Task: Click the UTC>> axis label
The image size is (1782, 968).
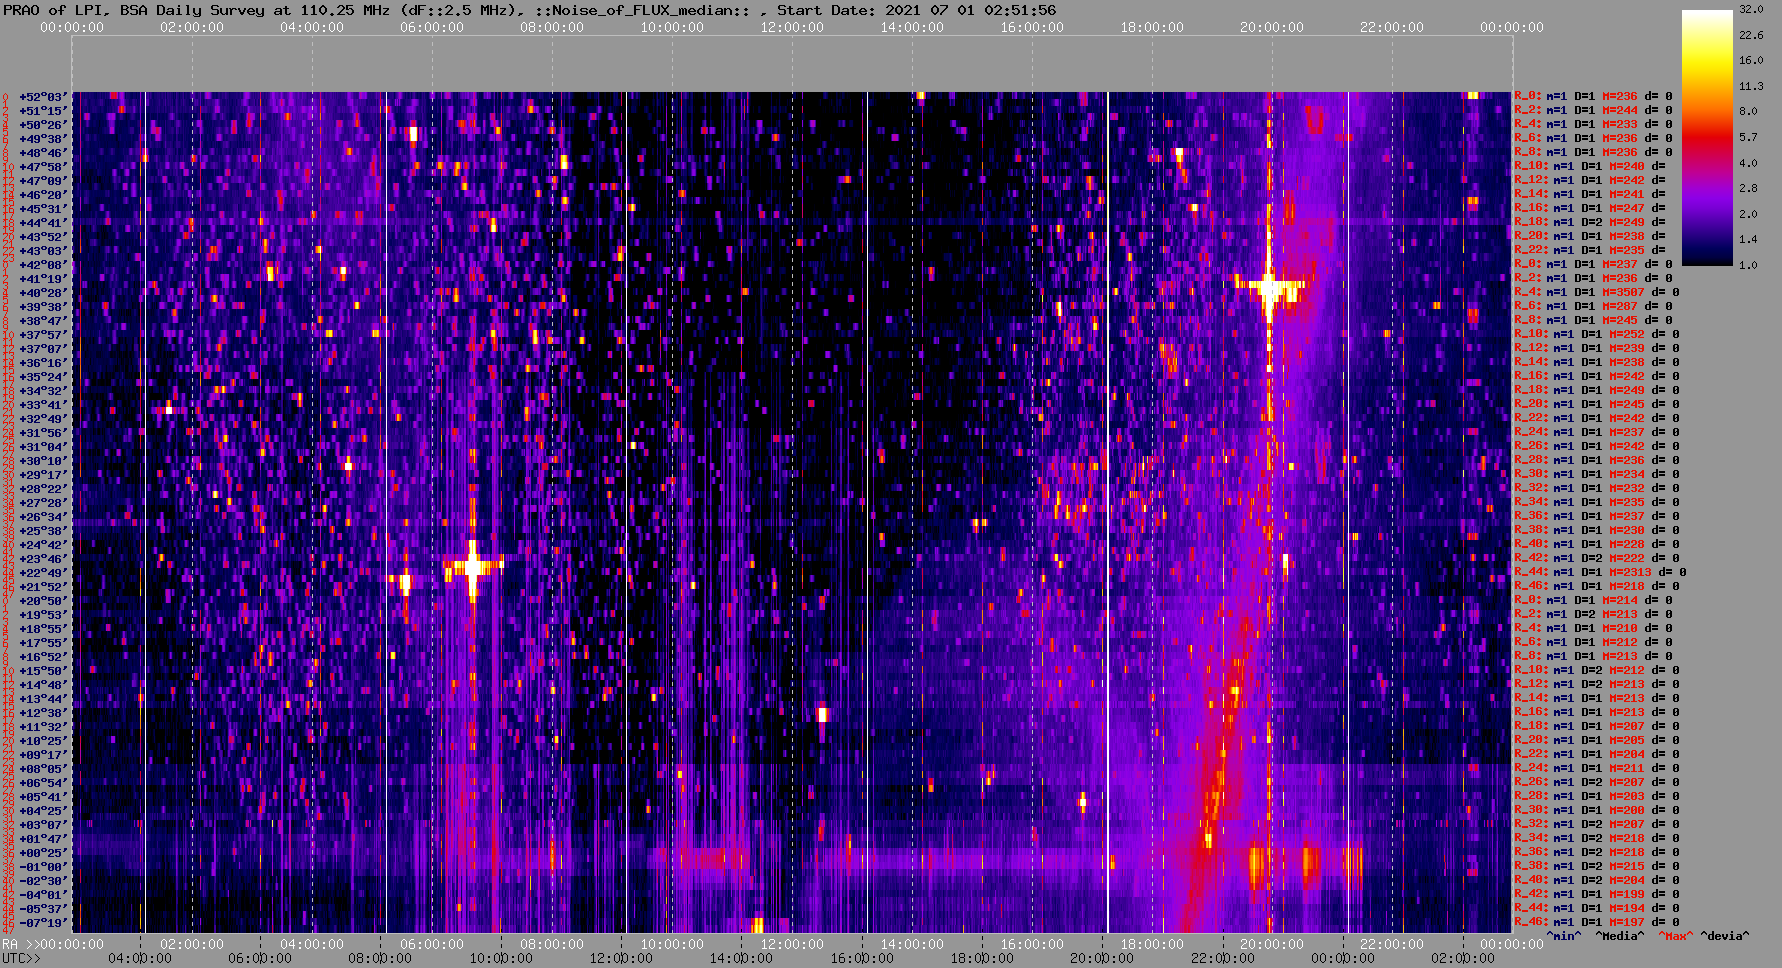Action: (22, 958)
